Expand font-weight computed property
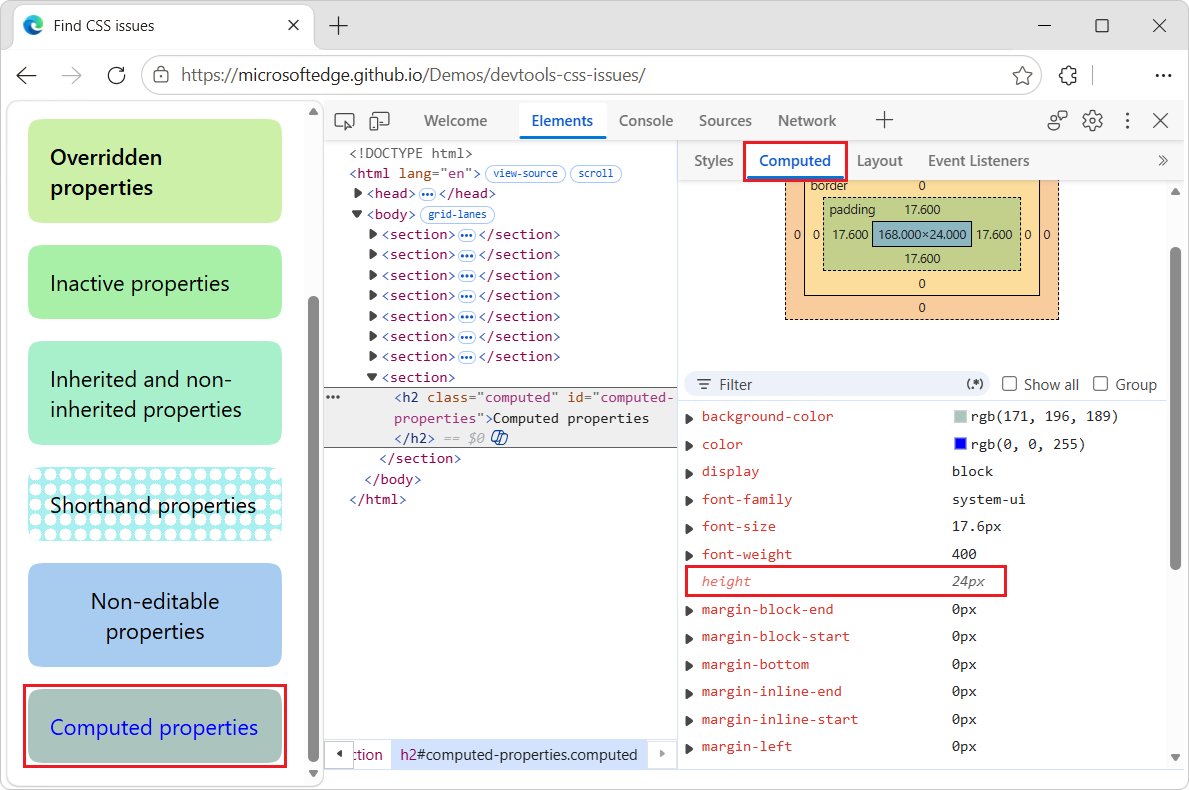 point(689,556)
